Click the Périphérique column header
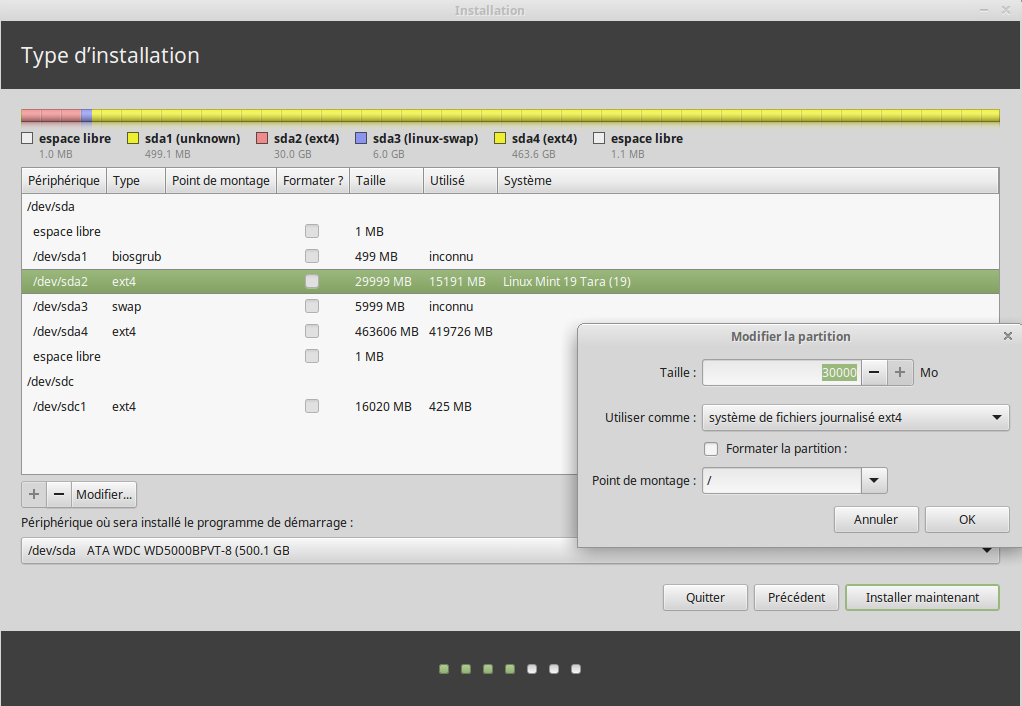The height and width of the screenshot is (706, 1022). click(x=64, y=181)
